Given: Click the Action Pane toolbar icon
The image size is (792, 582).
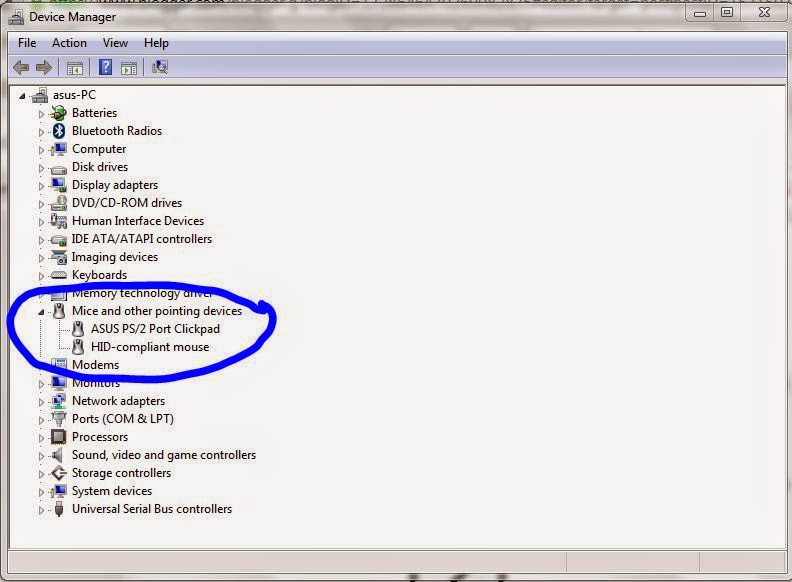Looking at the screenshot, I should tap(129, 68).
